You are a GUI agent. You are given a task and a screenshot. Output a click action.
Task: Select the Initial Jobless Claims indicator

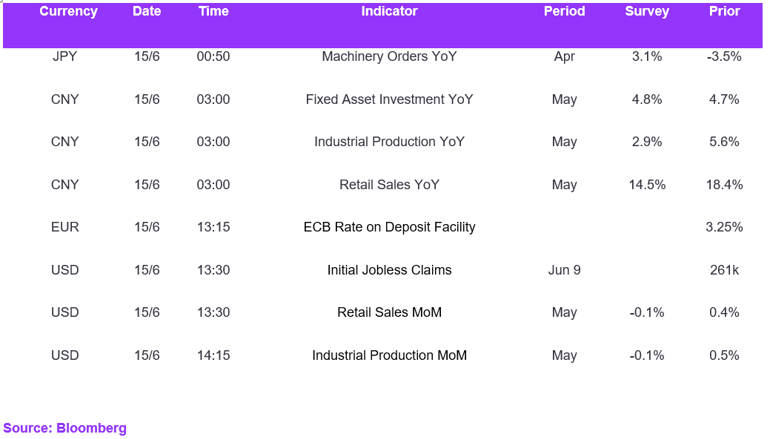[x=389, y=270]
